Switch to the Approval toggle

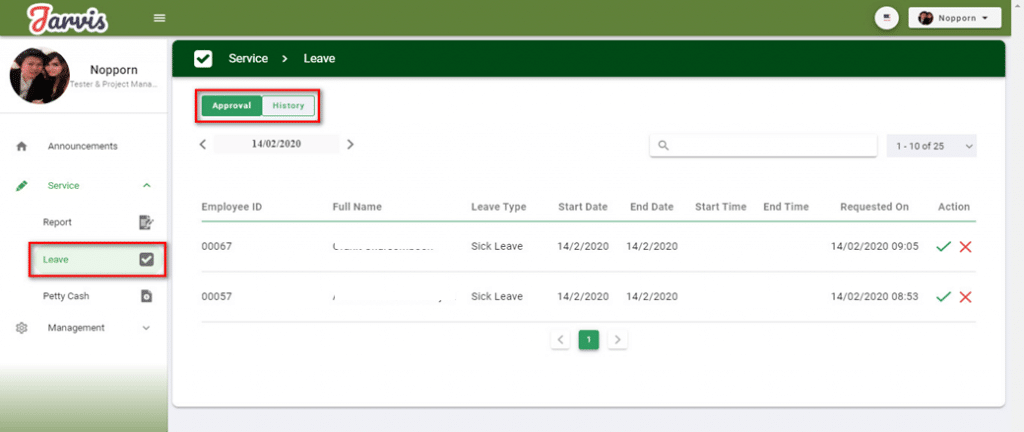(231, 105)
